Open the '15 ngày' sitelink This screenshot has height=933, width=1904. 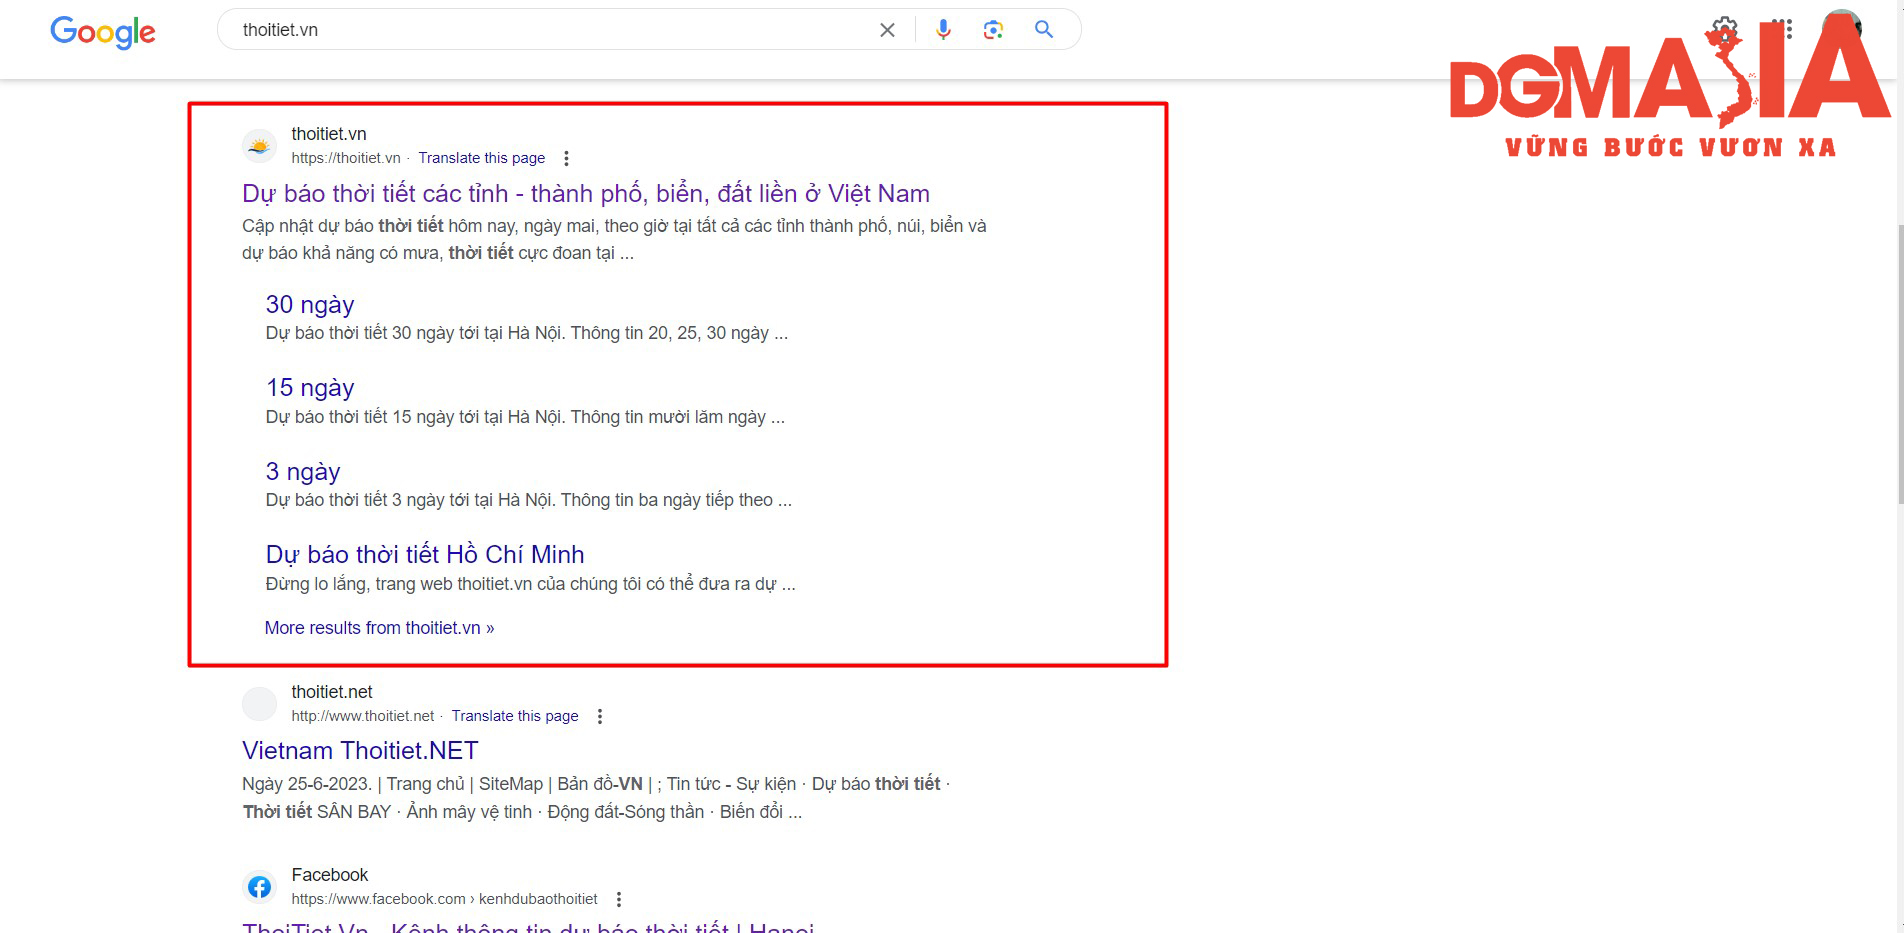click(x=310, y=388)
